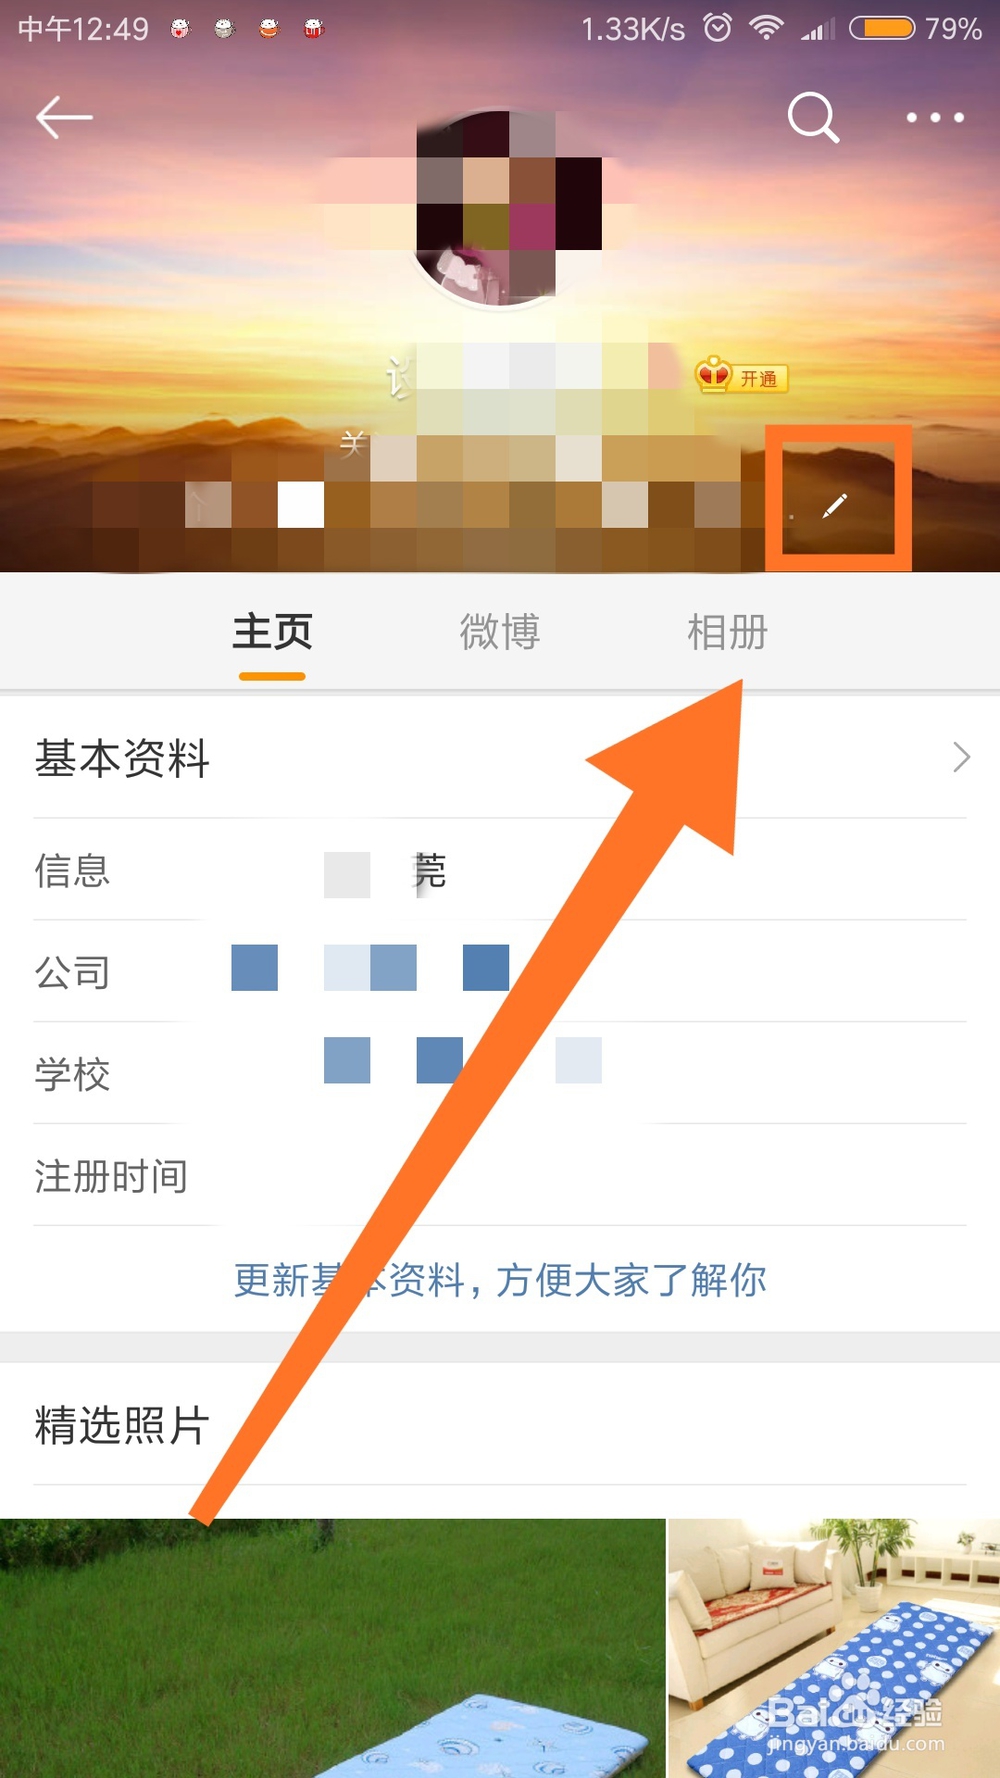1000x1778 pixels.
Task: Tap the profile avatar picture
Action: (500, 210)
